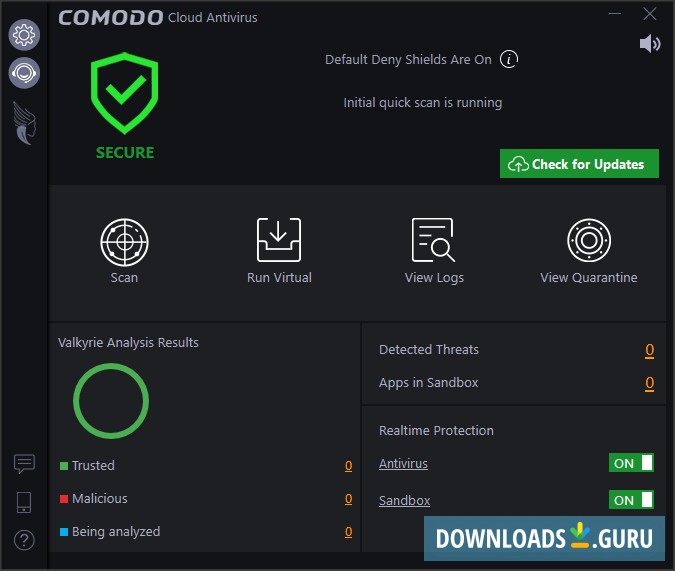Click the 'Run Virtual' label
Screen dimensions: 675x571
[279, 278]
